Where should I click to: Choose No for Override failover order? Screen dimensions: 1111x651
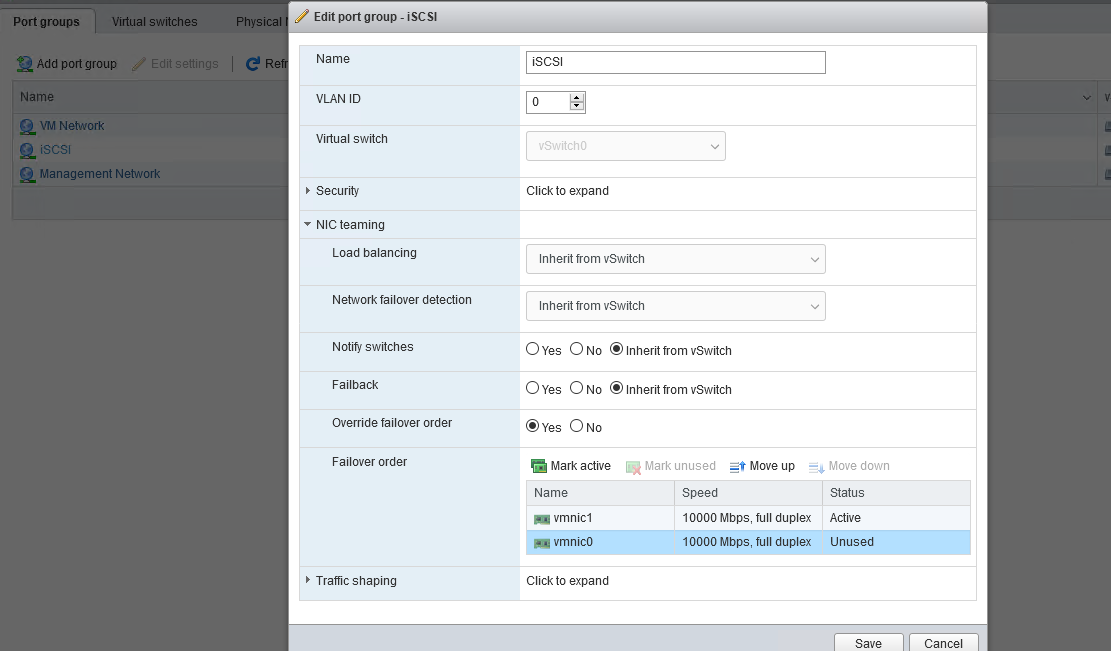[x=576, y=427]
